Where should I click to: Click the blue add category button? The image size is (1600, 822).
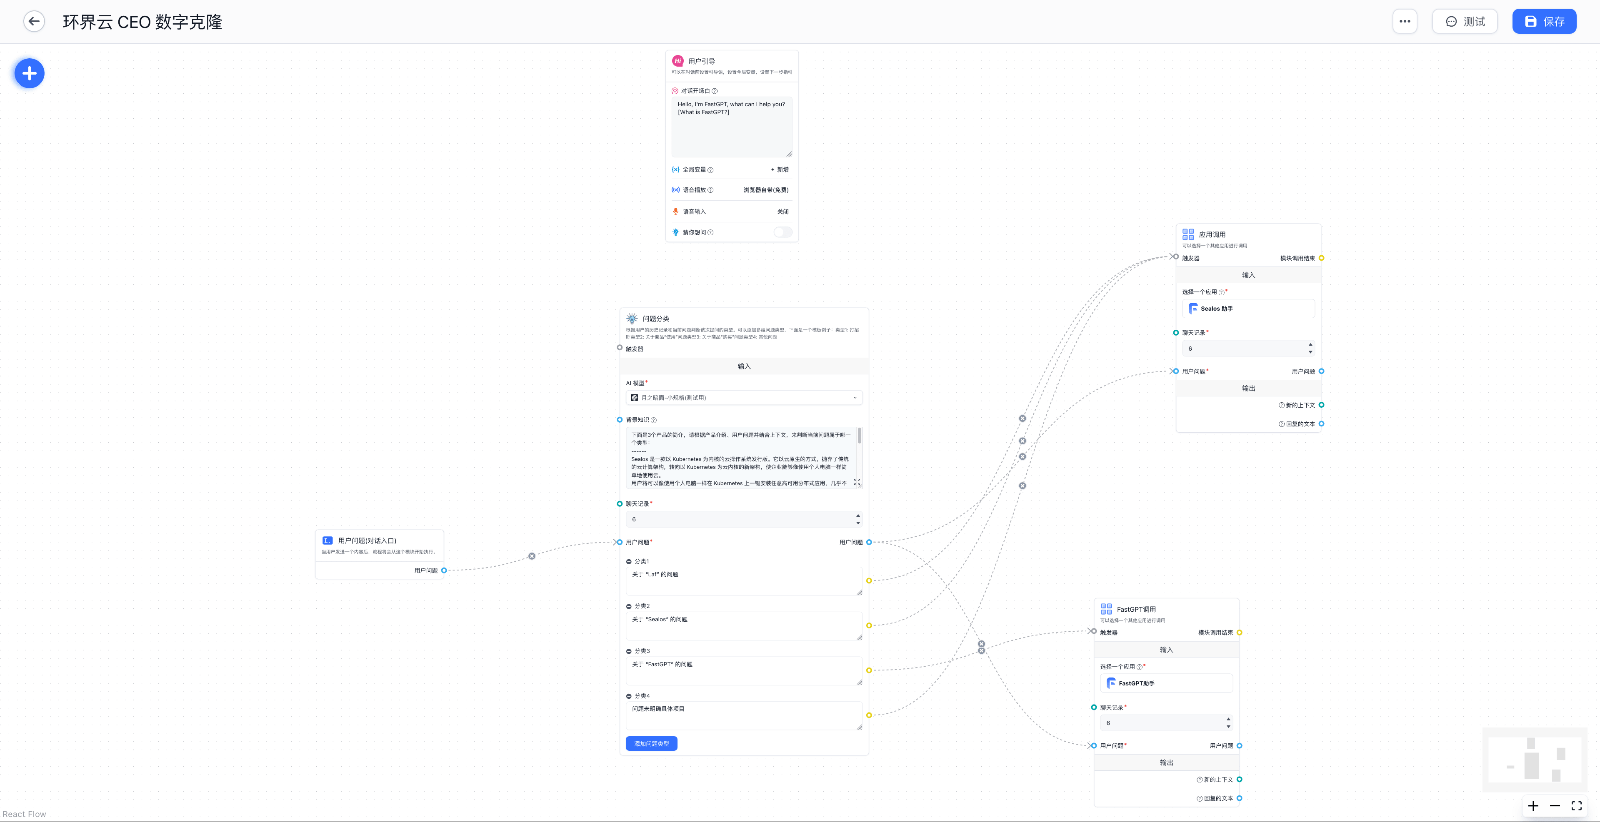click(x=651, y=744)
